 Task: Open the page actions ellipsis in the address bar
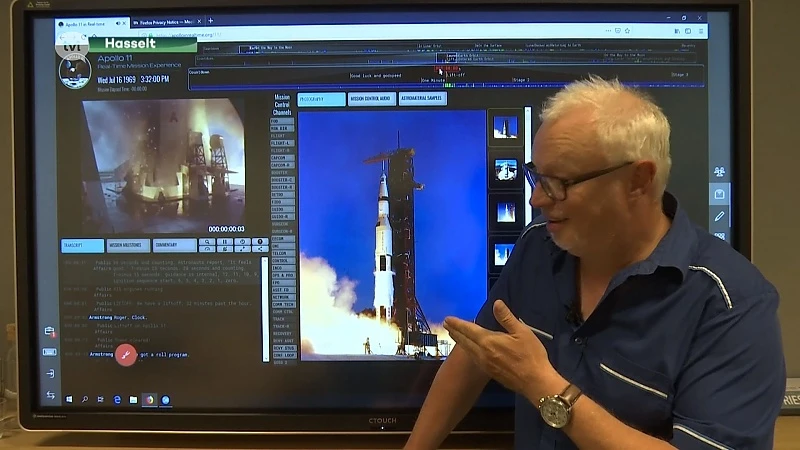608,31
